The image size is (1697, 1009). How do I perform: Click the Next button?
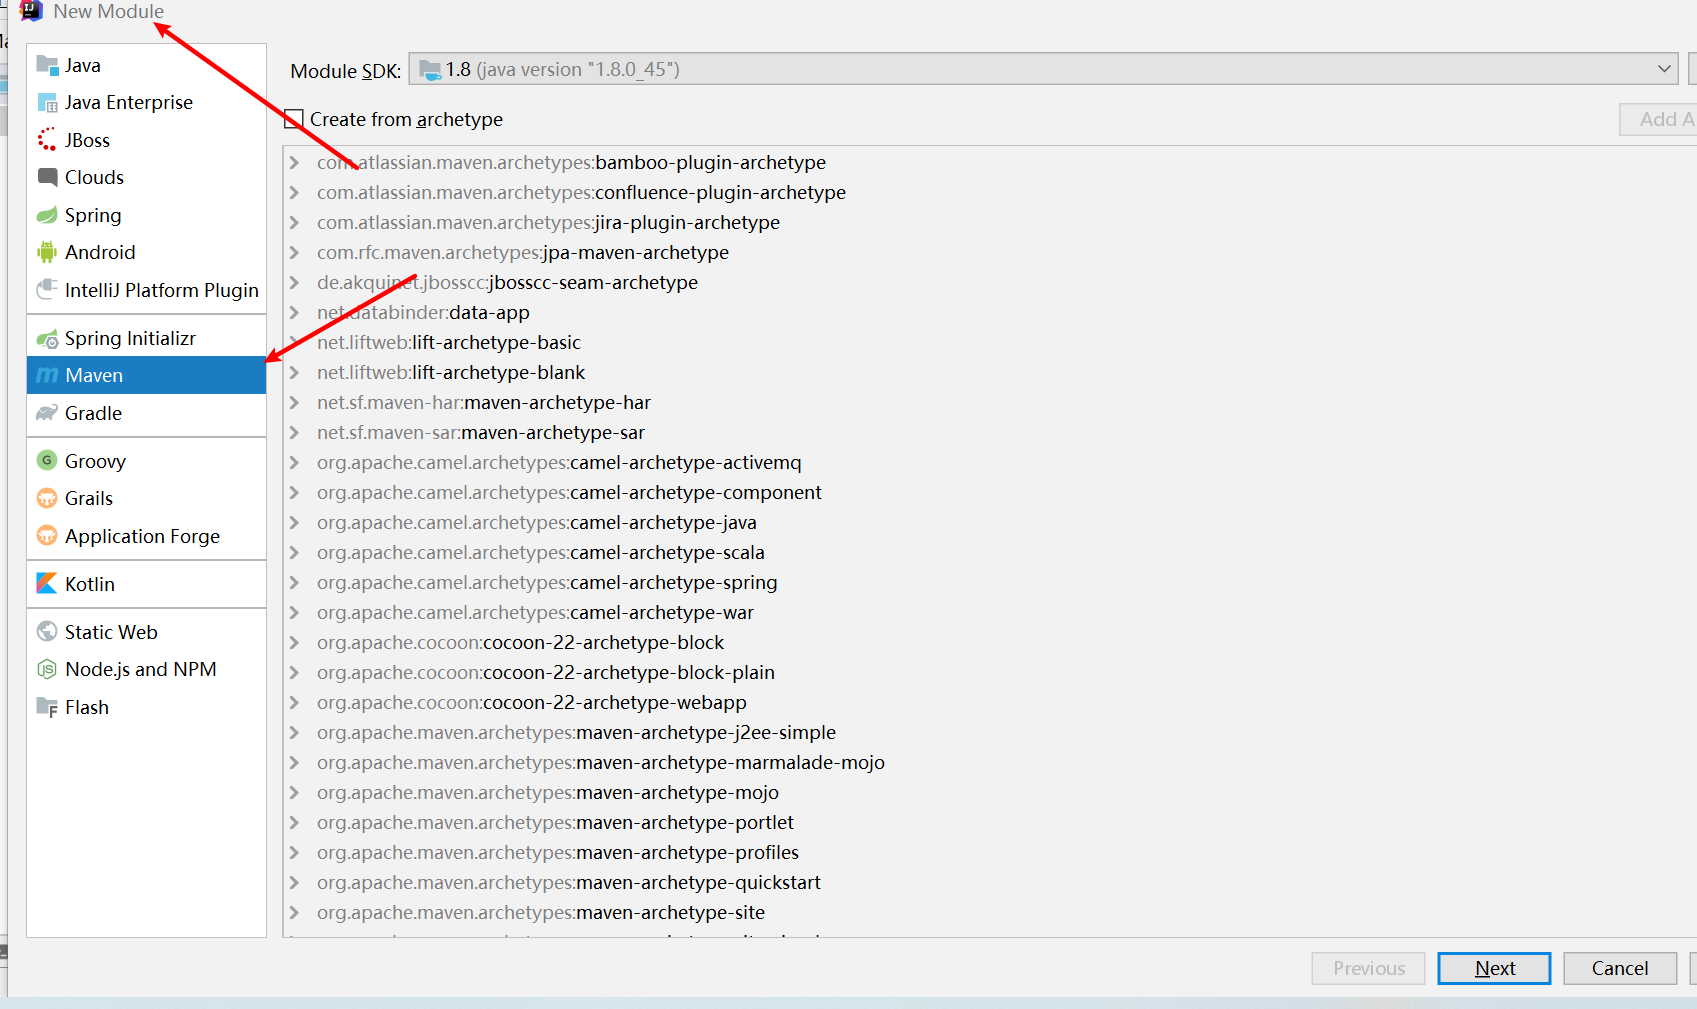point(1494,968)
